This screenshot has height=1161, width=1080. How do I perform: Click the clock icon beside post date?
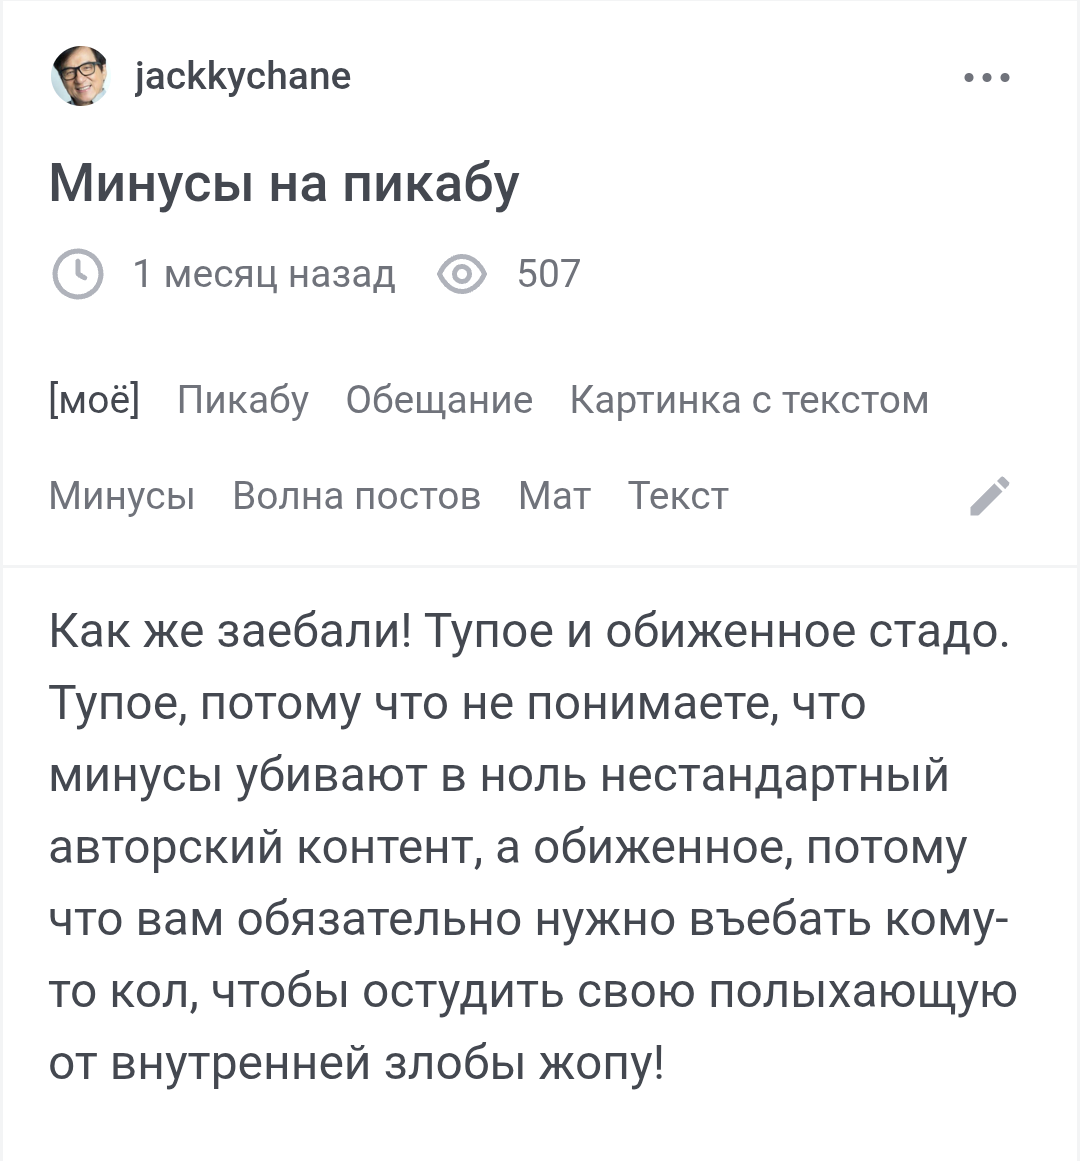point(77,274)
